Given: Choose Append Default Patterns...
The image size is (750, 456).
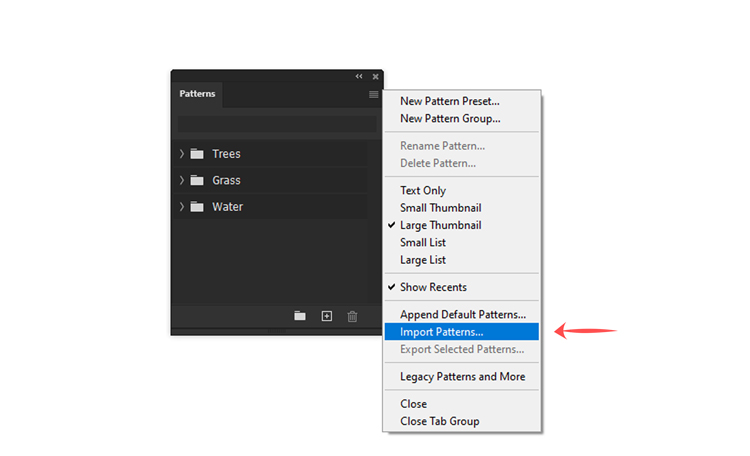Looking at the screenshot, I should tap(462, 314).
